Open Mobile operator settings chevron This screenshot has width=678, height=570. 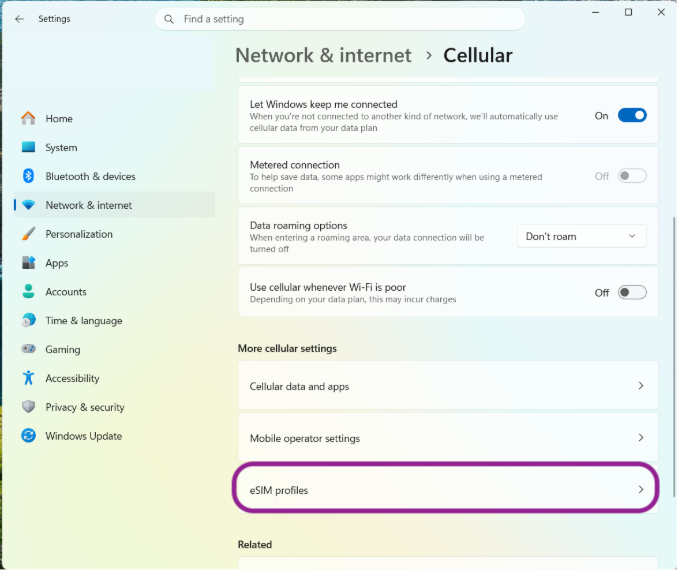tap(641, 438)
